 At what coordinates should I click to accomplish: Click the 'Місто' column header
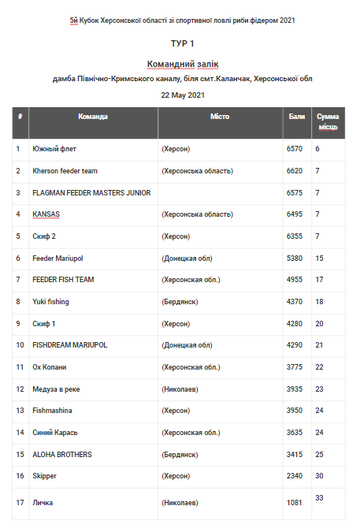coord(220,117)
